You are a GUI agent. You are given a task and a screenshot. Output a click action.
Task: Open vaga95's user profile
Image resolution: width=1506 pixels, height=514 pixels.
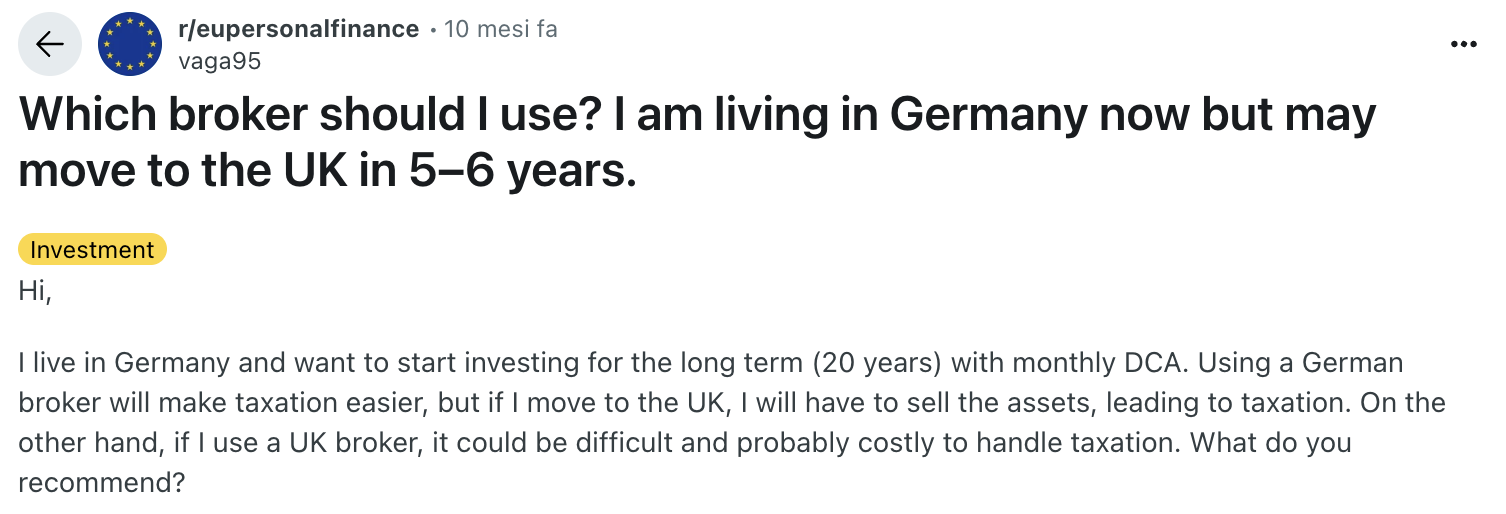tap(219, 61)
